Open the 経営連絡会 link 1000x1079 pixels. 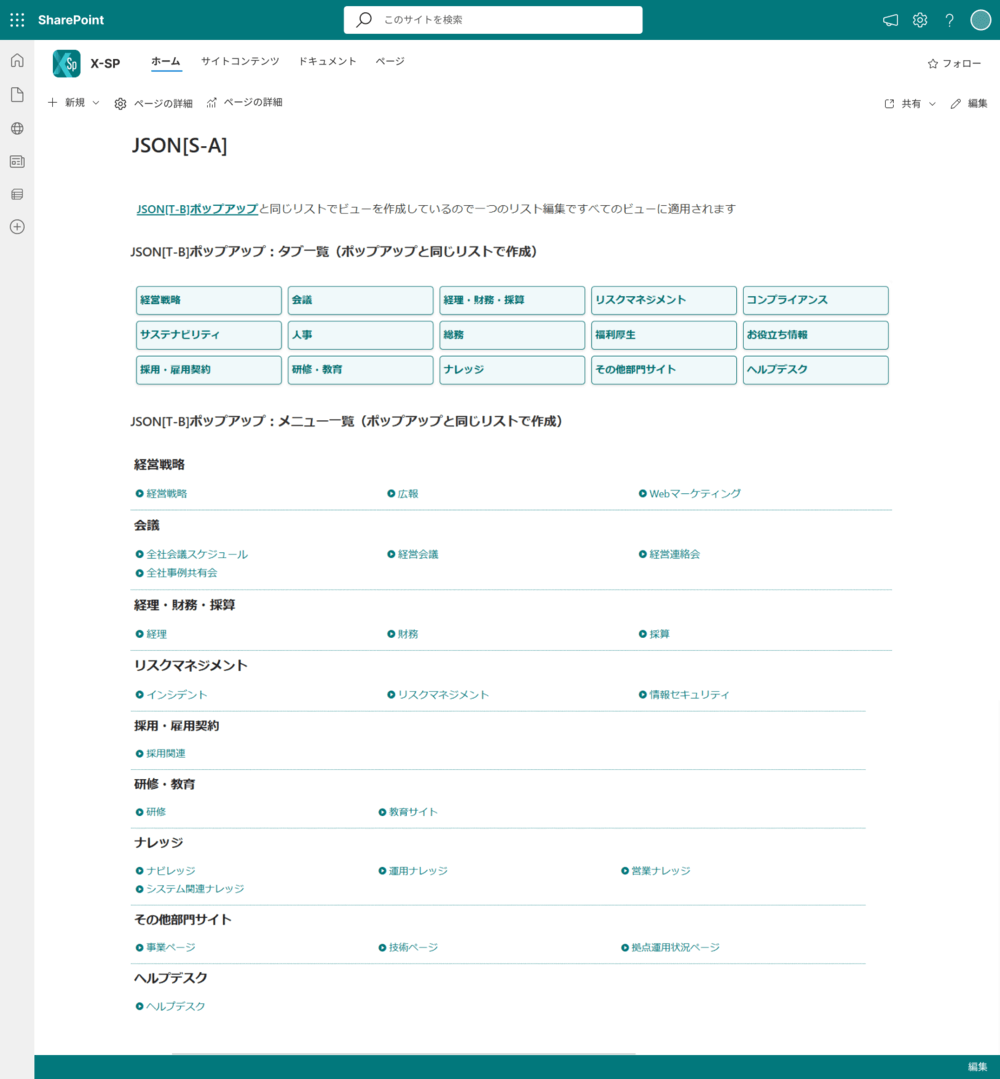click(x=674, y=554)
